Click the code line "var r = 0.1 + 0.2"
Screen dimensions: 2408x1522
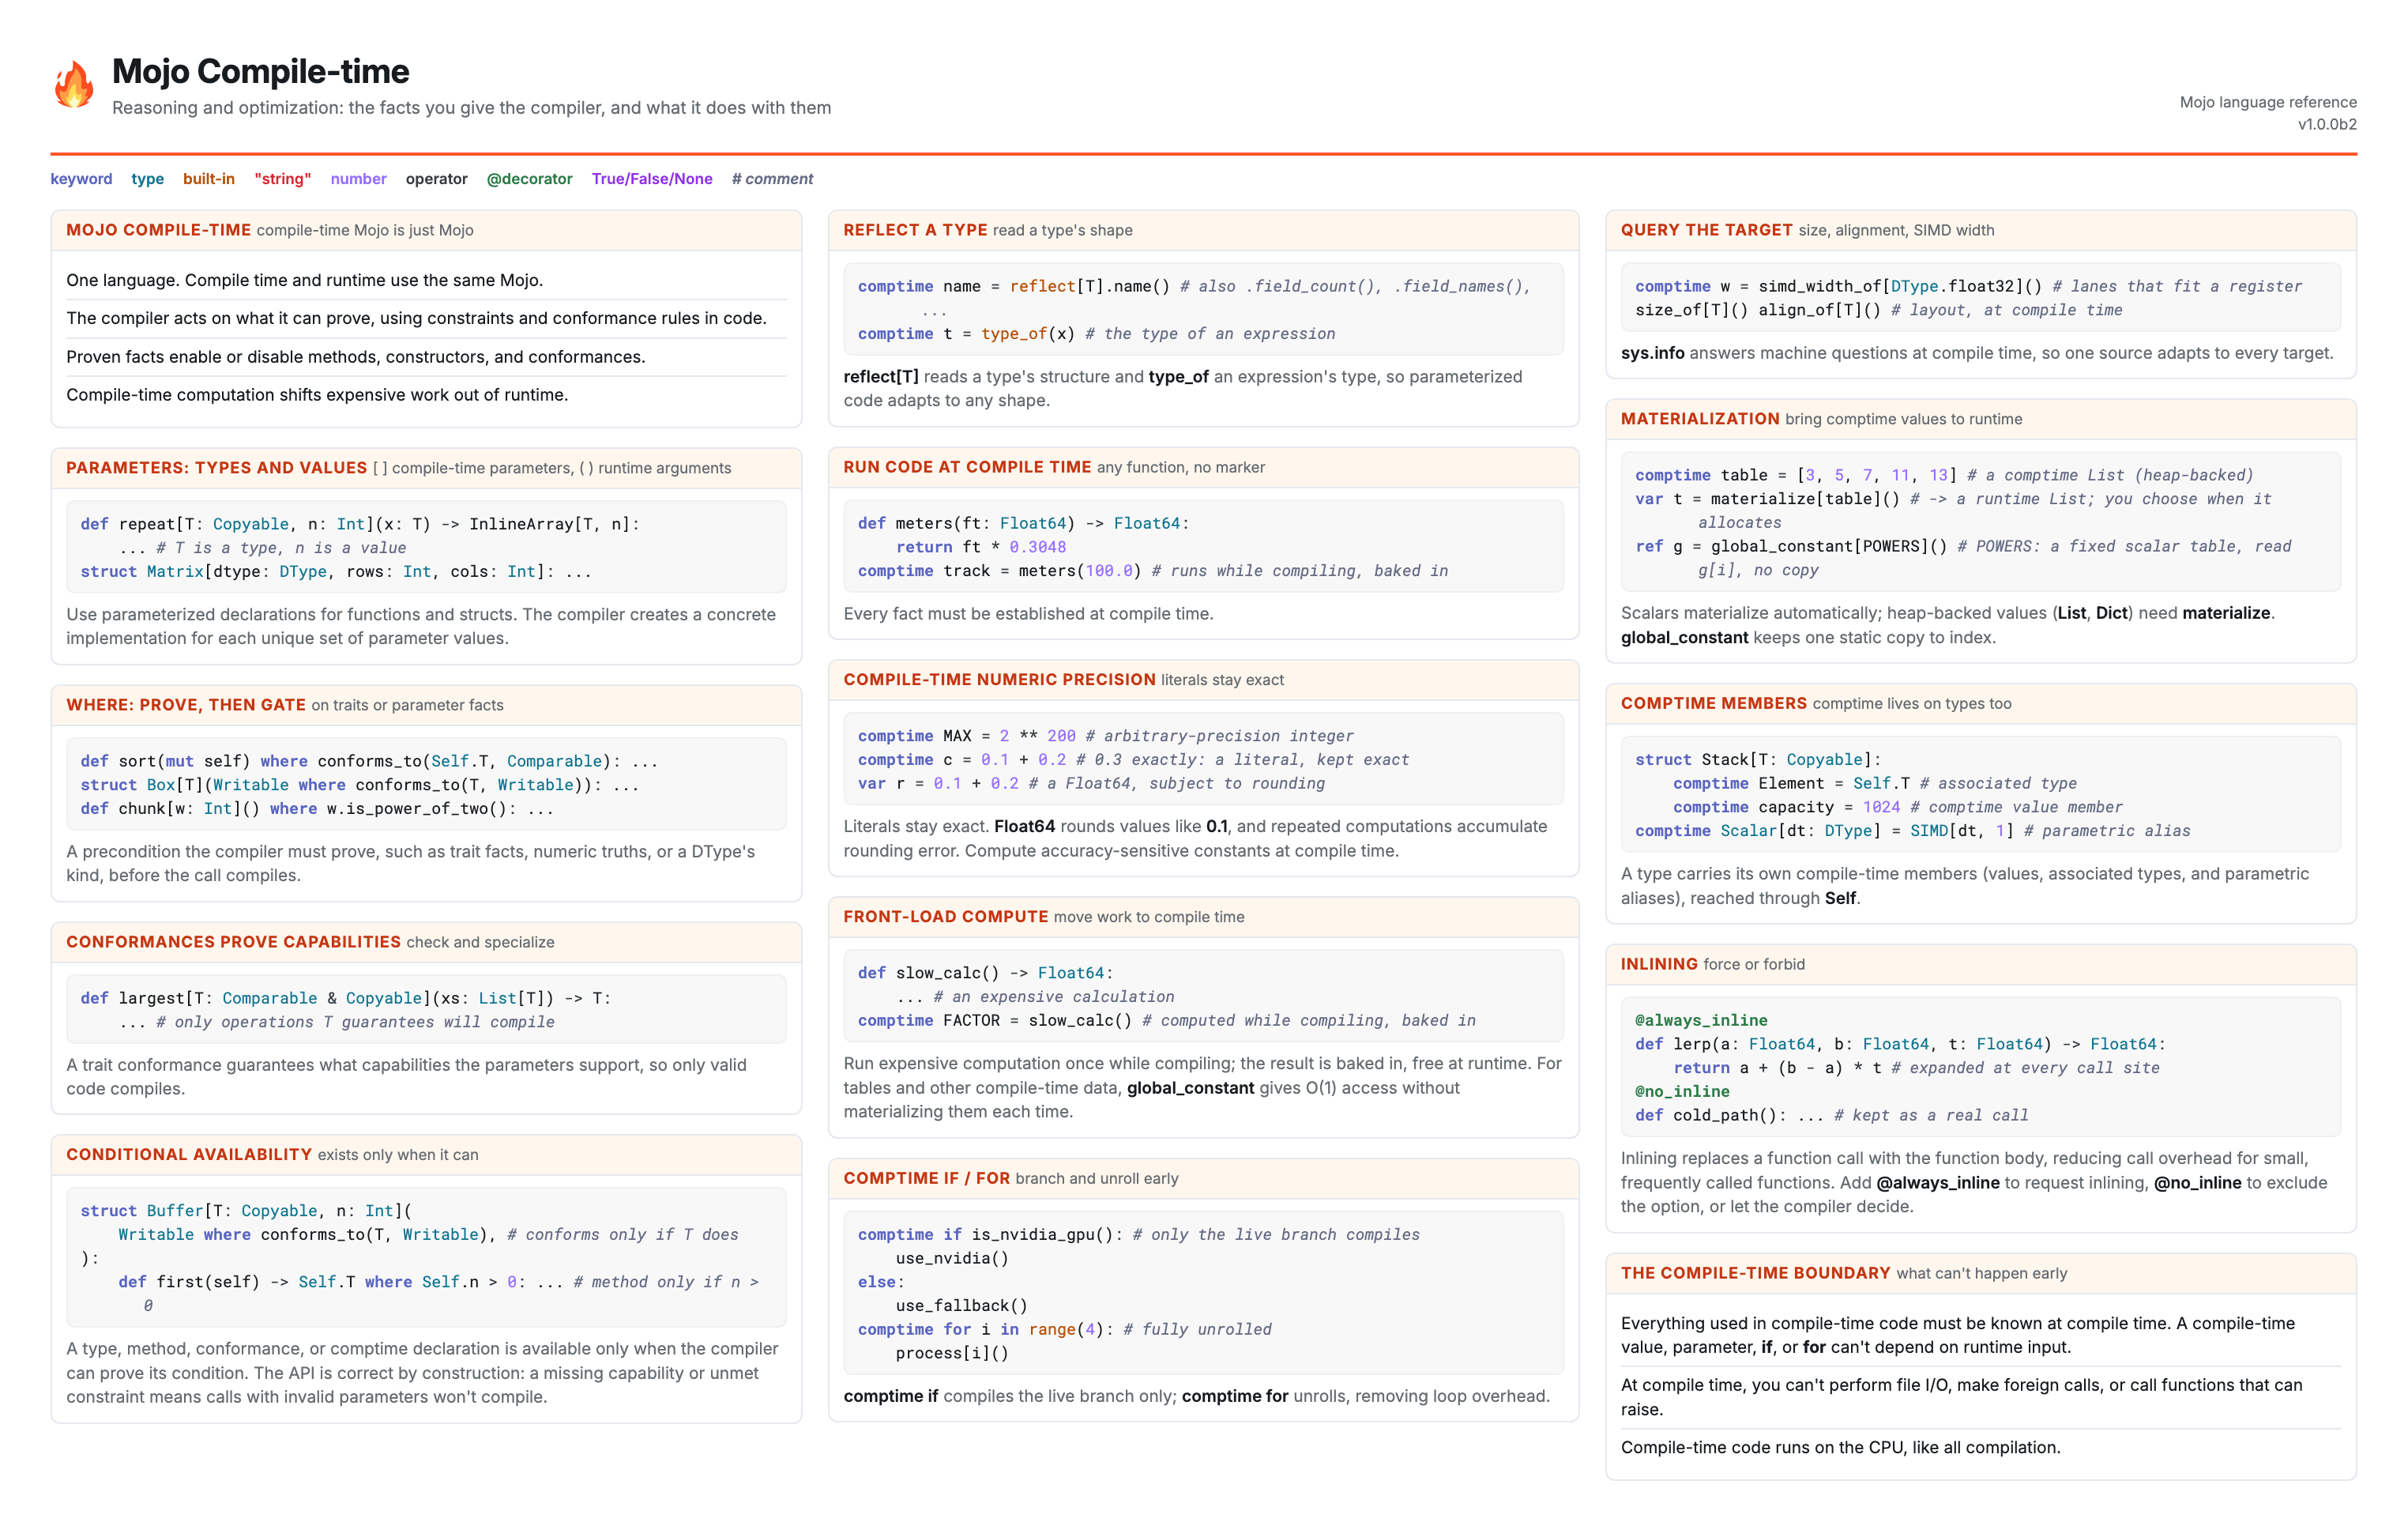point(1091,784)
